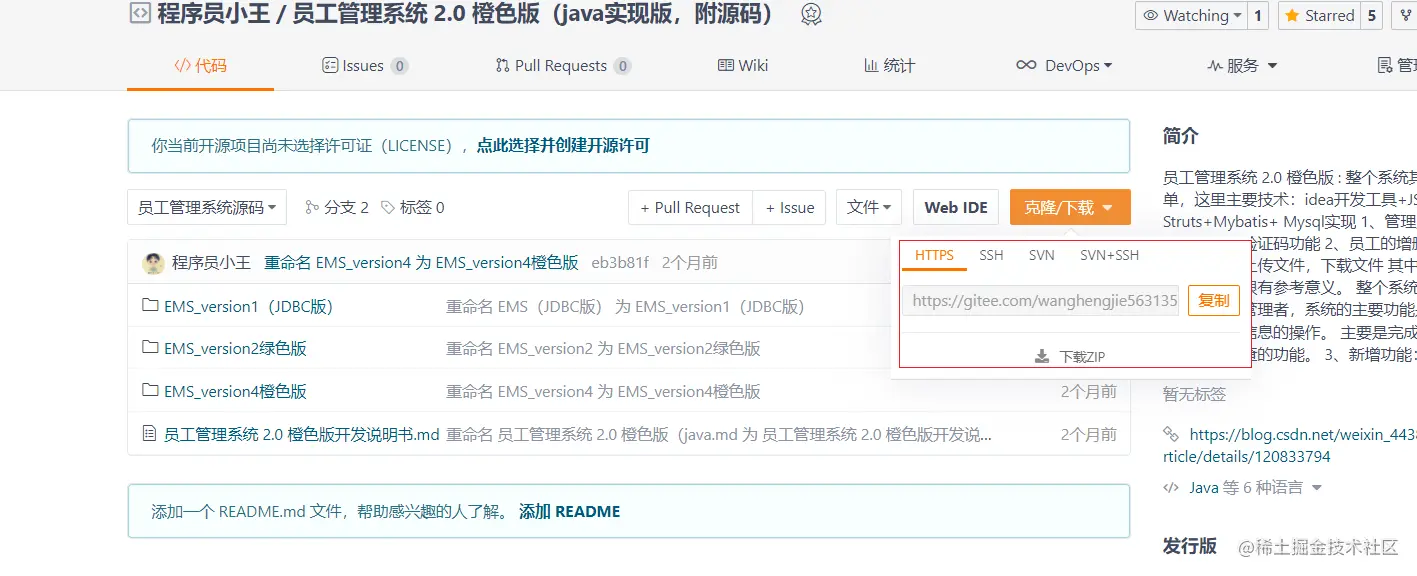Click 下载ZIP download link
This screenshot has height=576, width=1417.
[x=1070, y=356]
